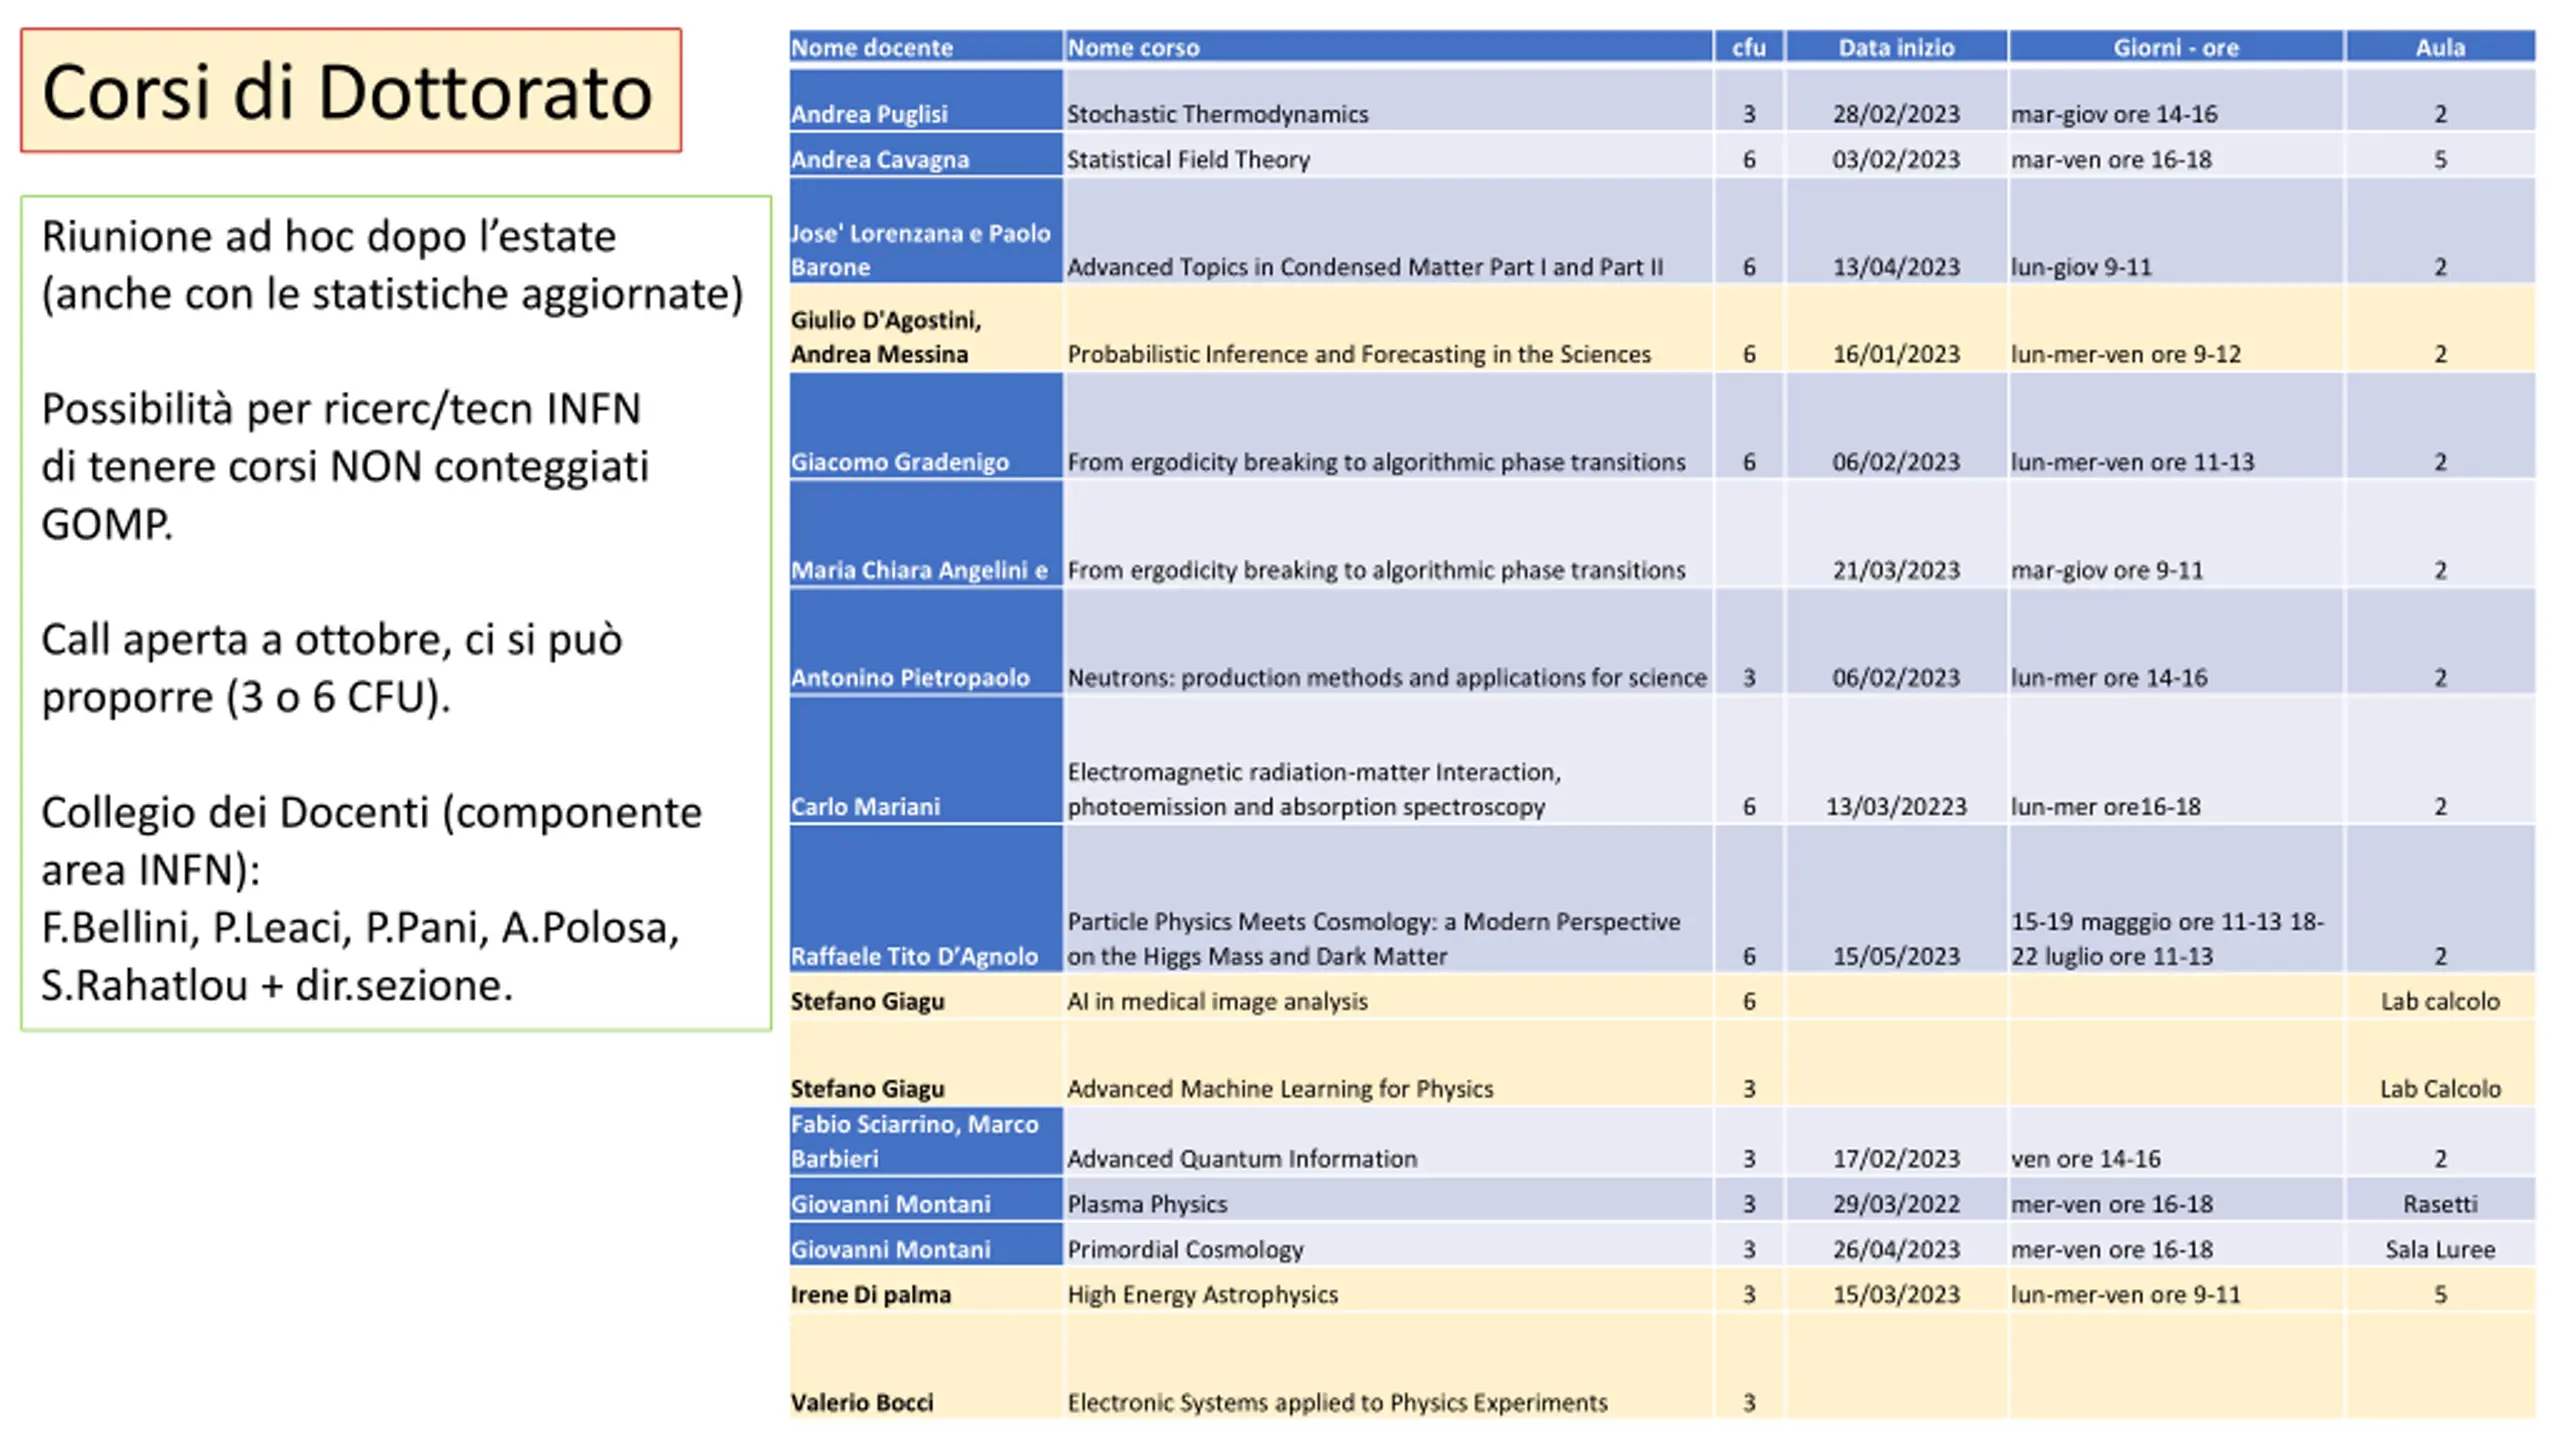Click the 'Nome corso' column header
The image size is (2560, 1440).
[1133, 47]
